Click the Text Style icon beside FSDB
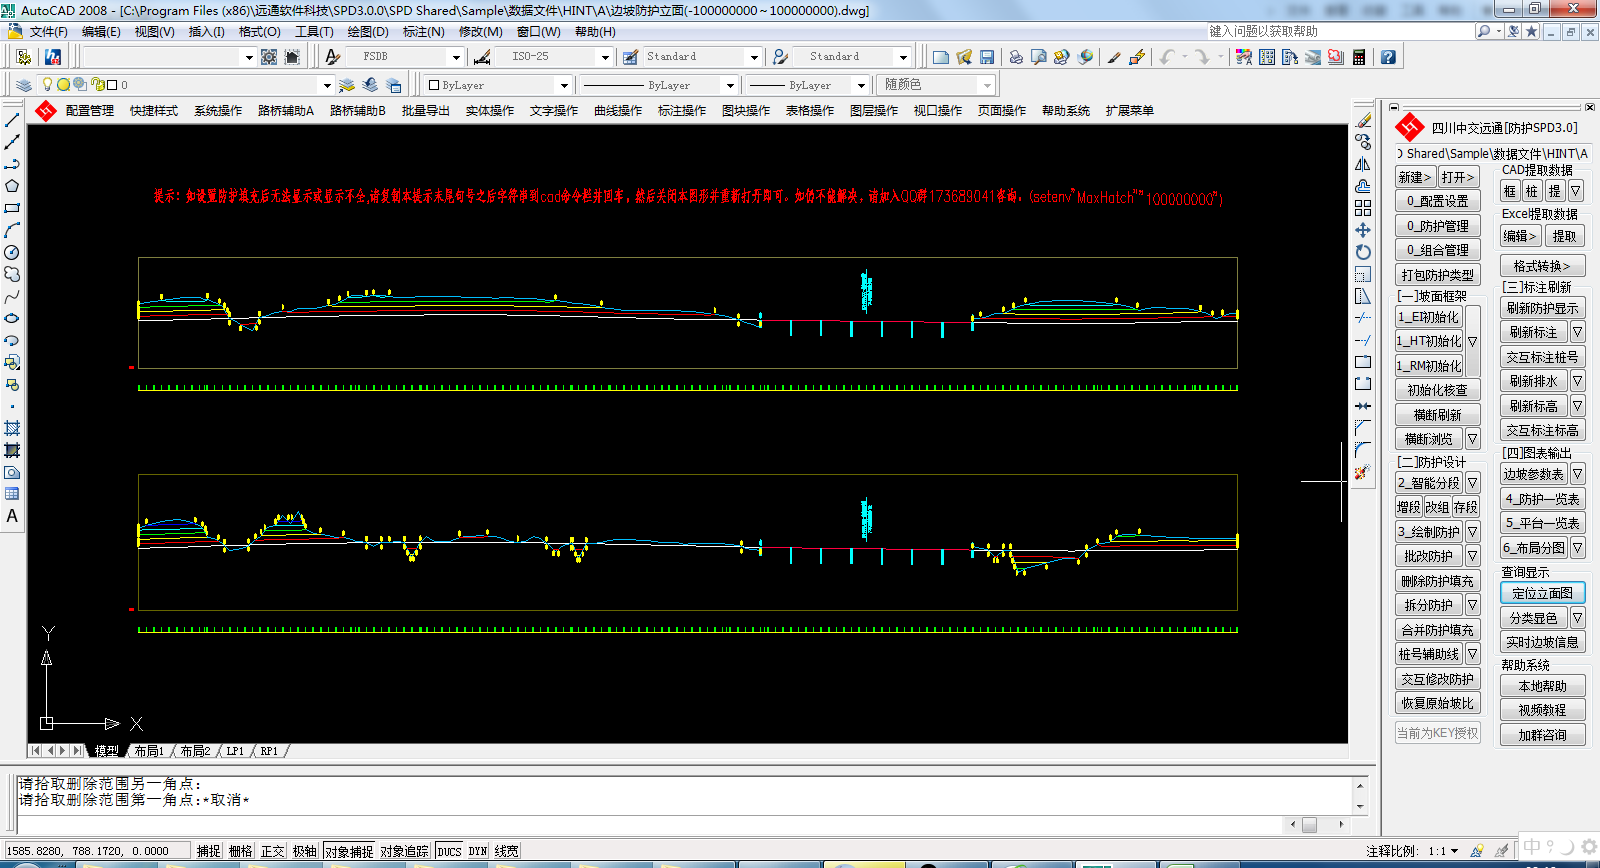The height and width of the screenshot is (868, 1600). (334, 57)
